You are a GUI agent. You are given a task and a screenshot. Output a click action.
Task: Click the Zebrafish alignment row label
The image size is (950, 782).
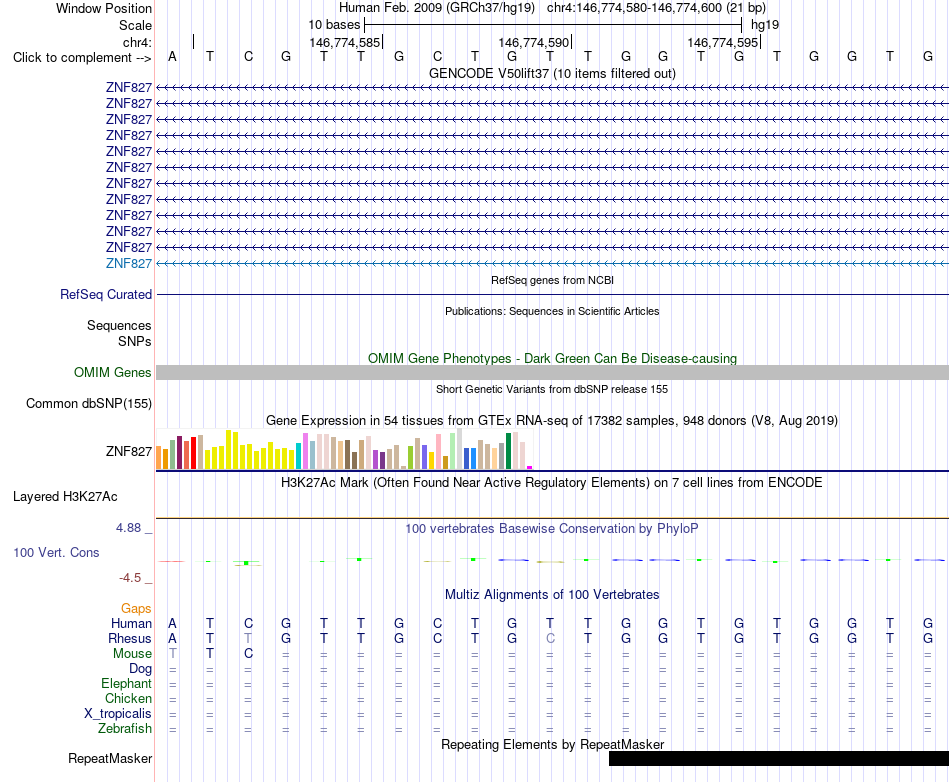(125, 729)
